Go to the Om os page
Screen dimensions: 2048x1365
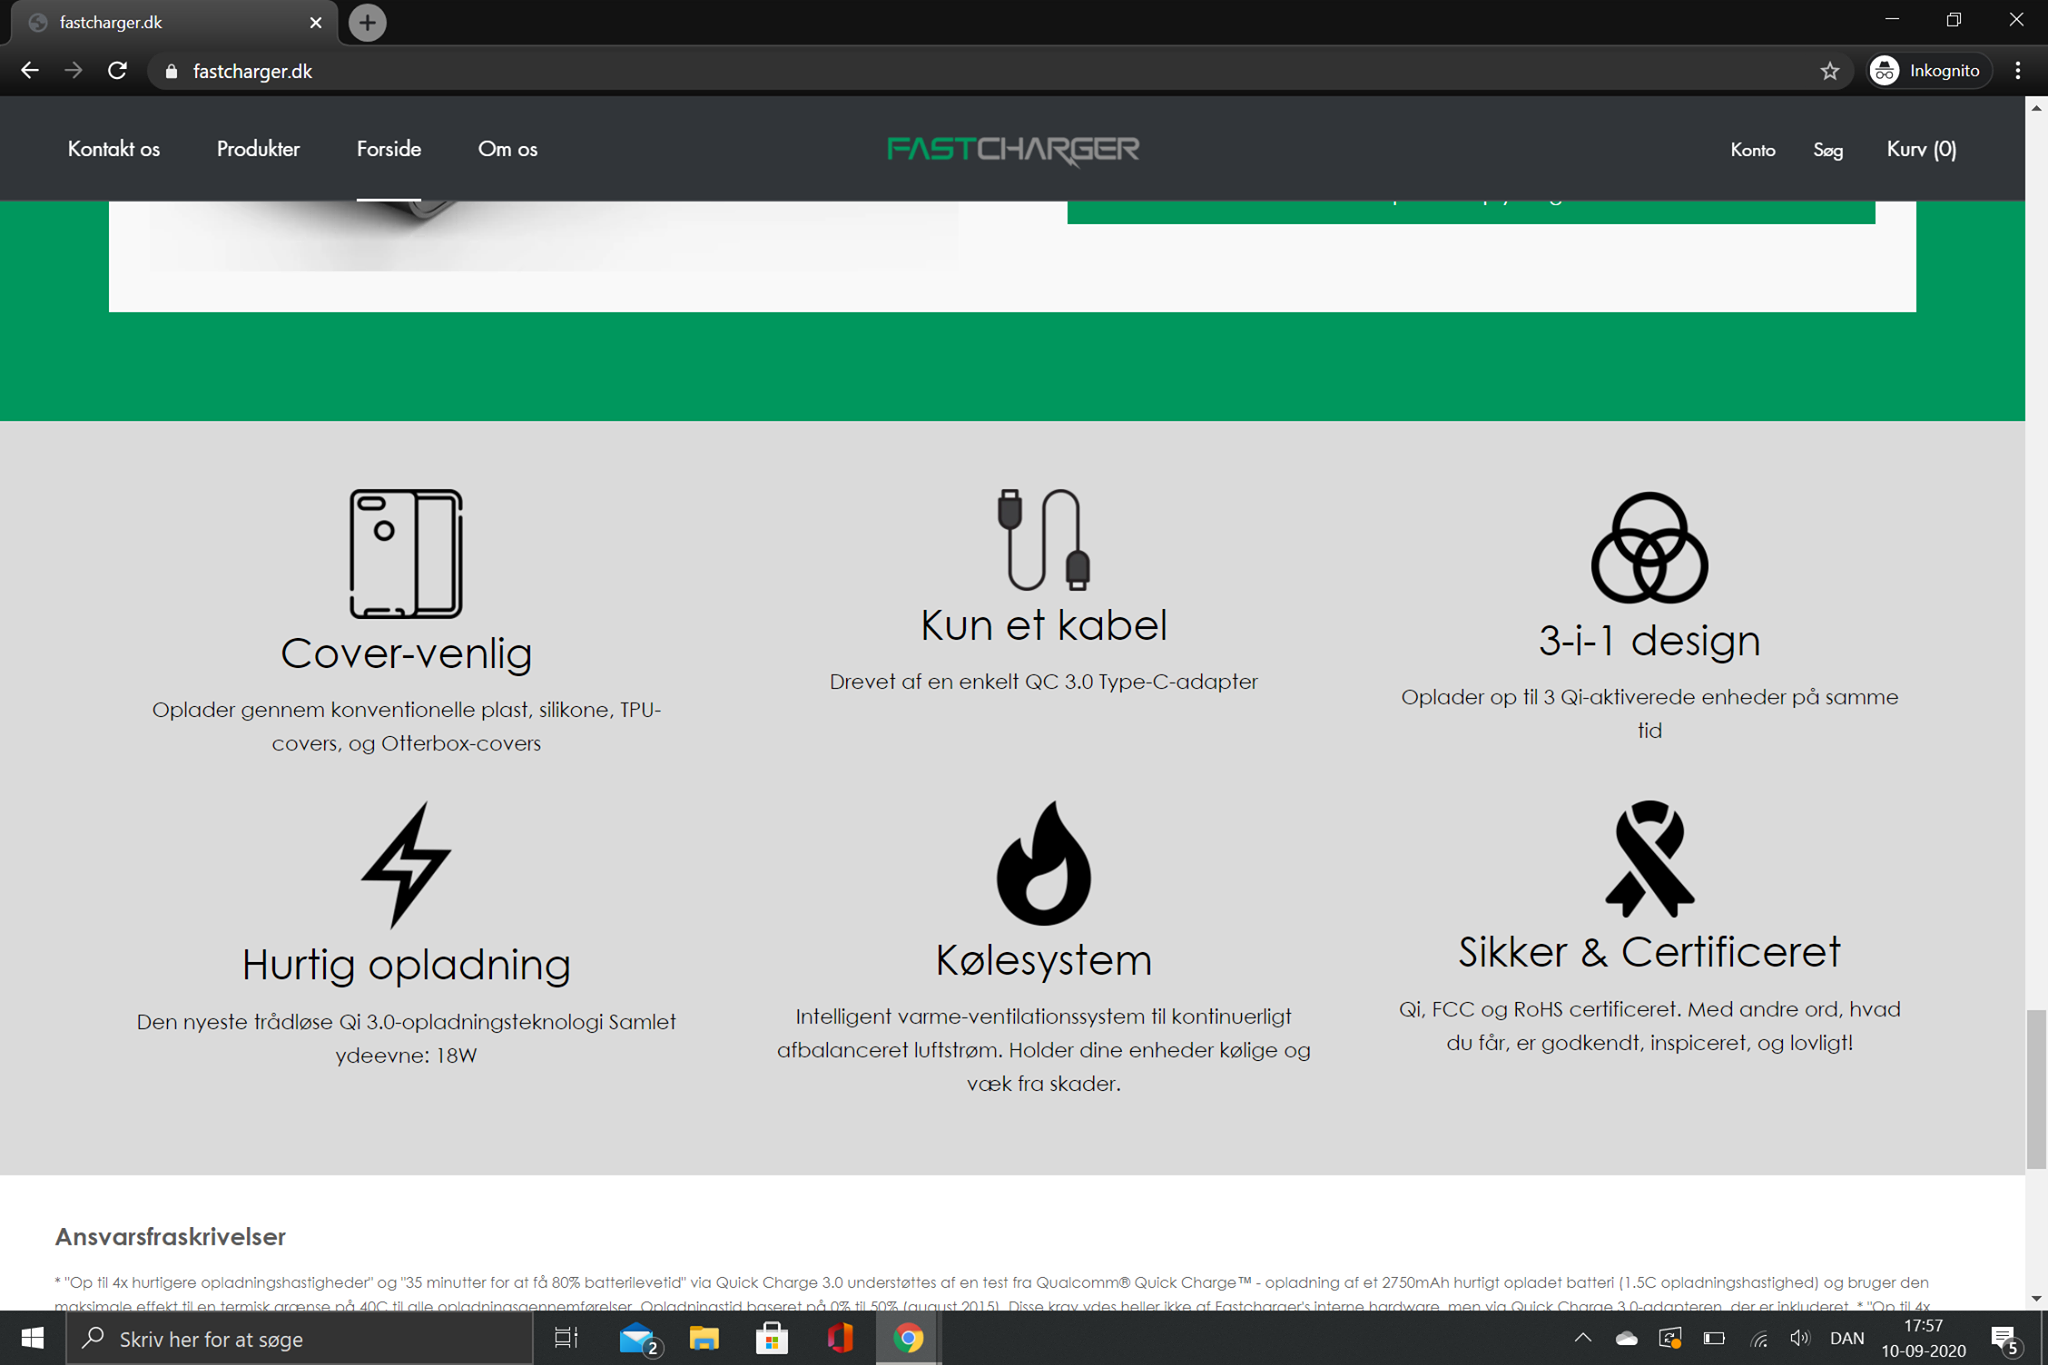pos(507,149)
